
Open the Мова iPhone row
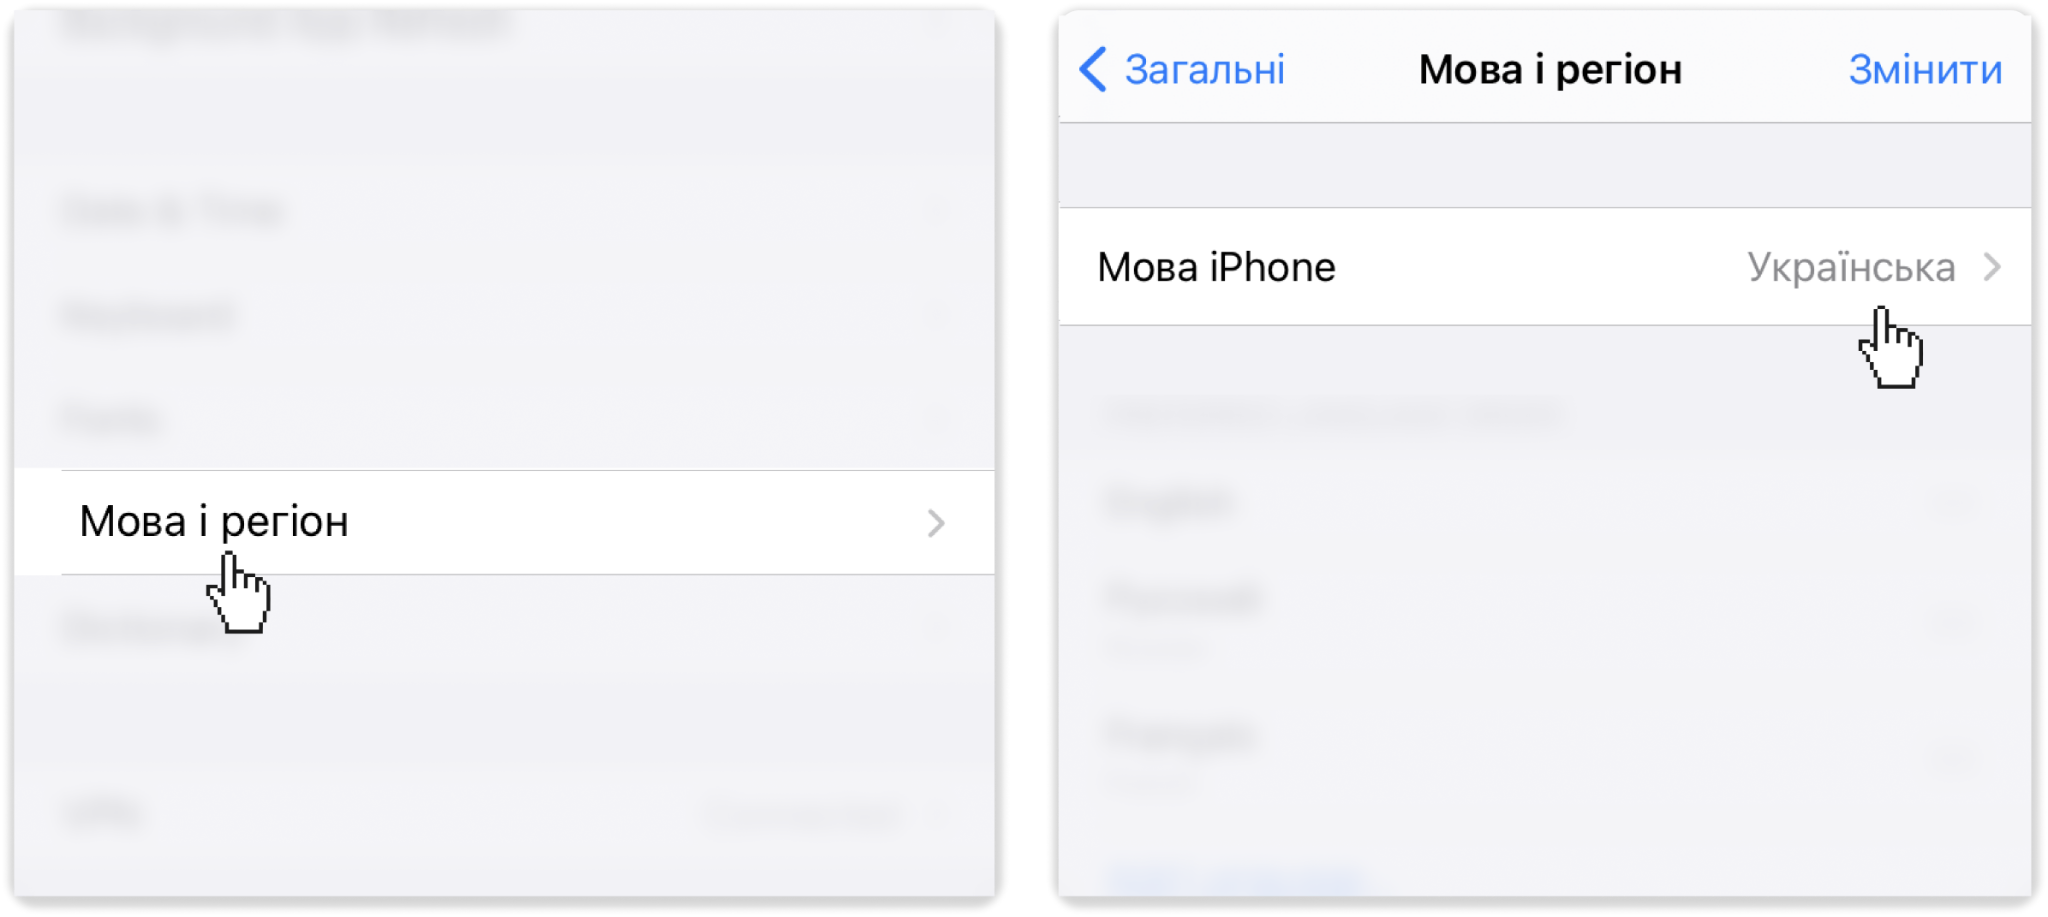[1545, 267]
